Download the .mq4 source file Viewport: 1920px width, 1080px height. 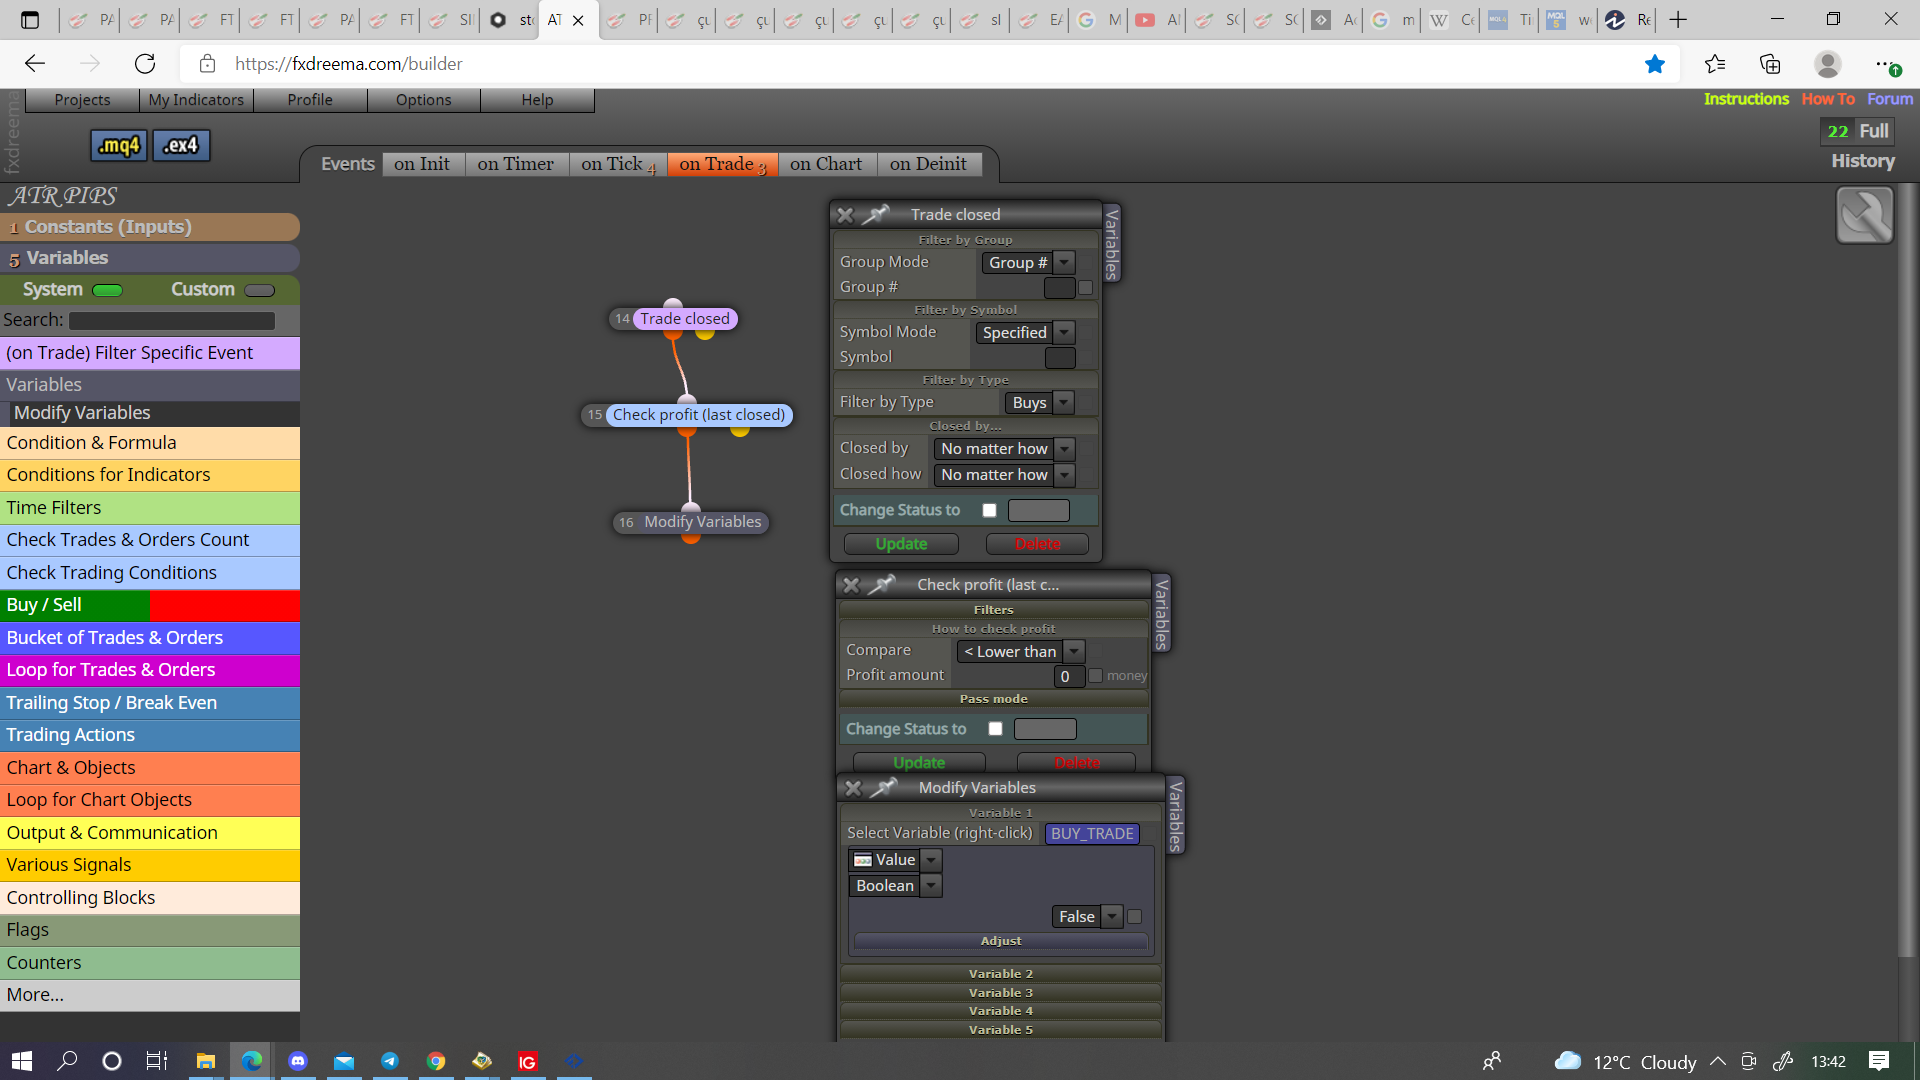pos(119,145)
